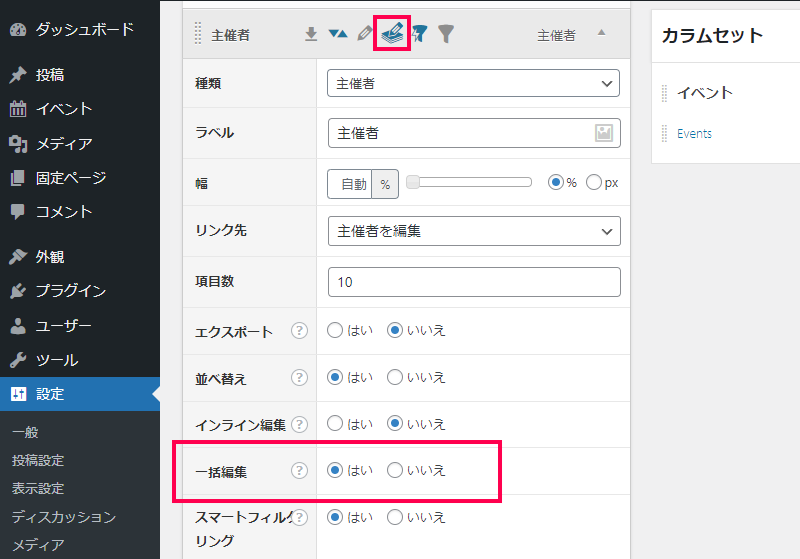Open ユーザー in the sidebar menu
The height and width of the screenshot is (559, 800).
80,325
